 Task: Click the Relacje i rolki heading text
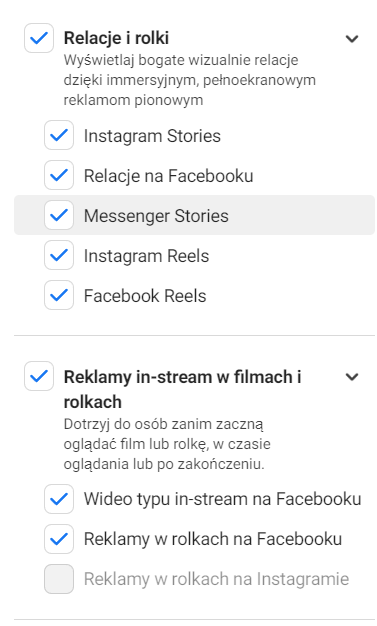point(116,38)
